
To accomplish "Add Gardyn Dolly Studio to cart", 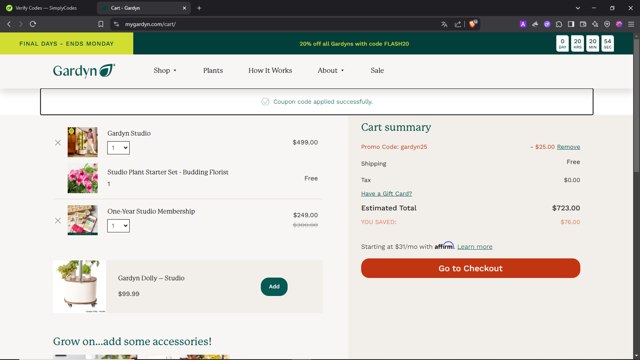I will [x=274, y=287].
